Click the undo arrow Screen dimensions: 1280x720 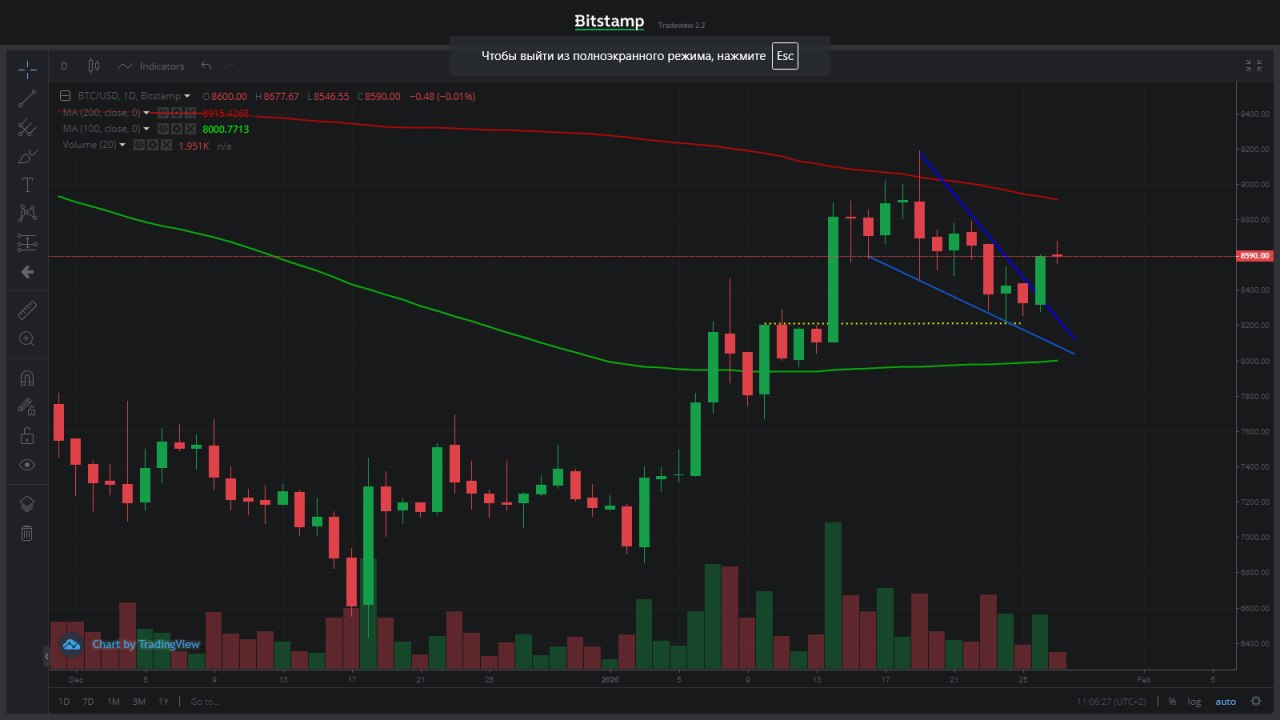pyautogui.click(x=206, y=66)
